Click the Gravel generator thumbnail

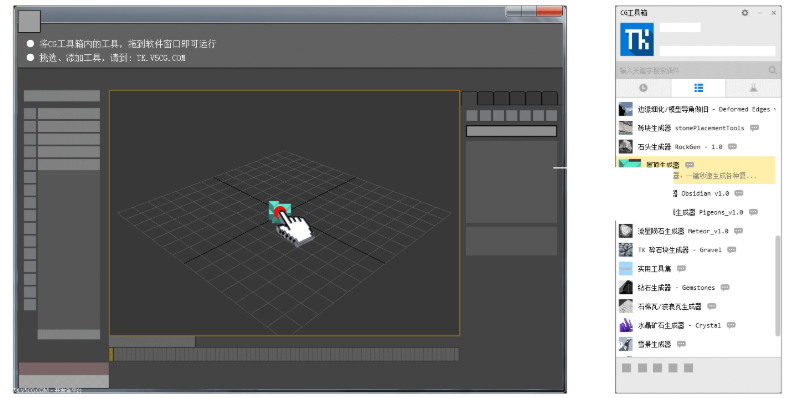(x=625, y=249)
